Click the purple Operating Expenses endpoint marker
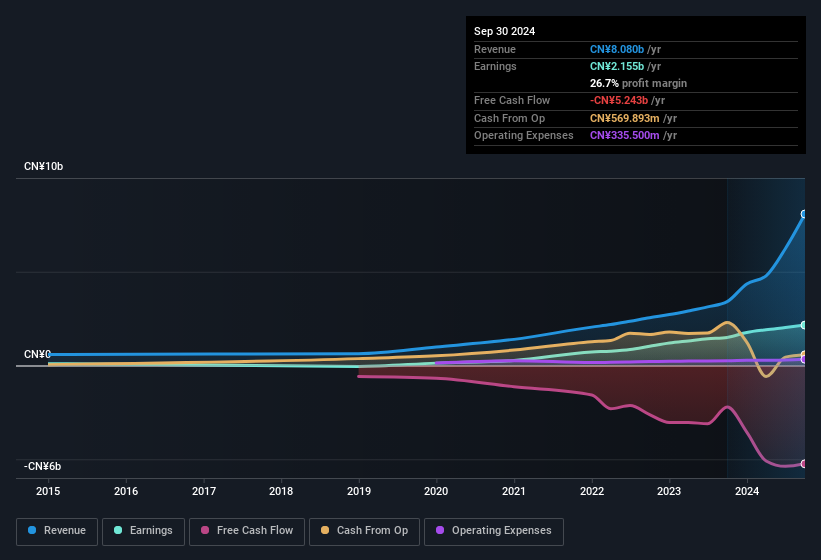The height and width of the screenshot is (560, 821). [804, 360]
